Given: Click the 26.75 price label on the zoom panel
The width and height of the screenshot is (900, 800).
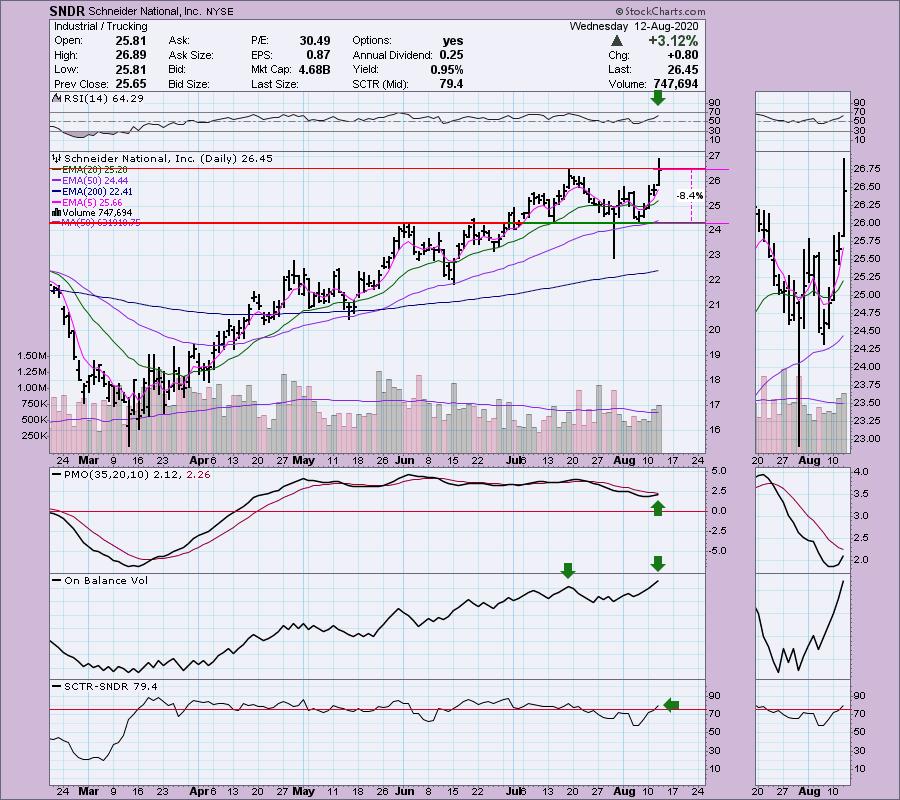Looking at the screenshot, I should [x=867, y=169].
